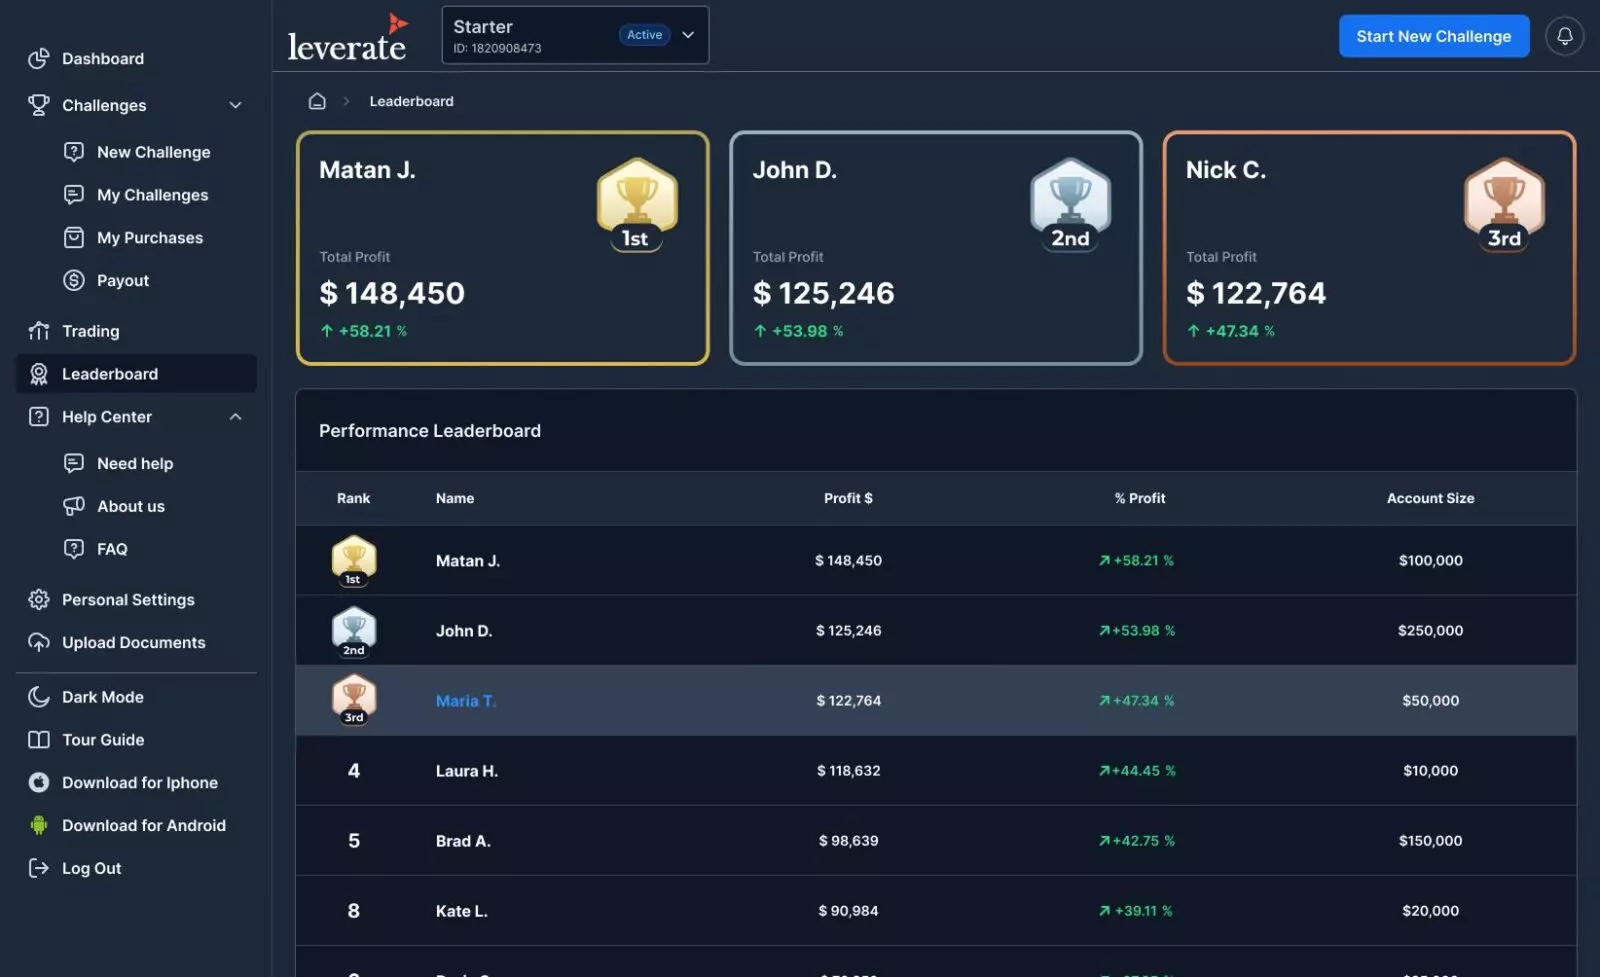Select Matan J. first place card
The width and height of the screenshot is (1600, 977).
pyautogui.click(x=502, y=248)
